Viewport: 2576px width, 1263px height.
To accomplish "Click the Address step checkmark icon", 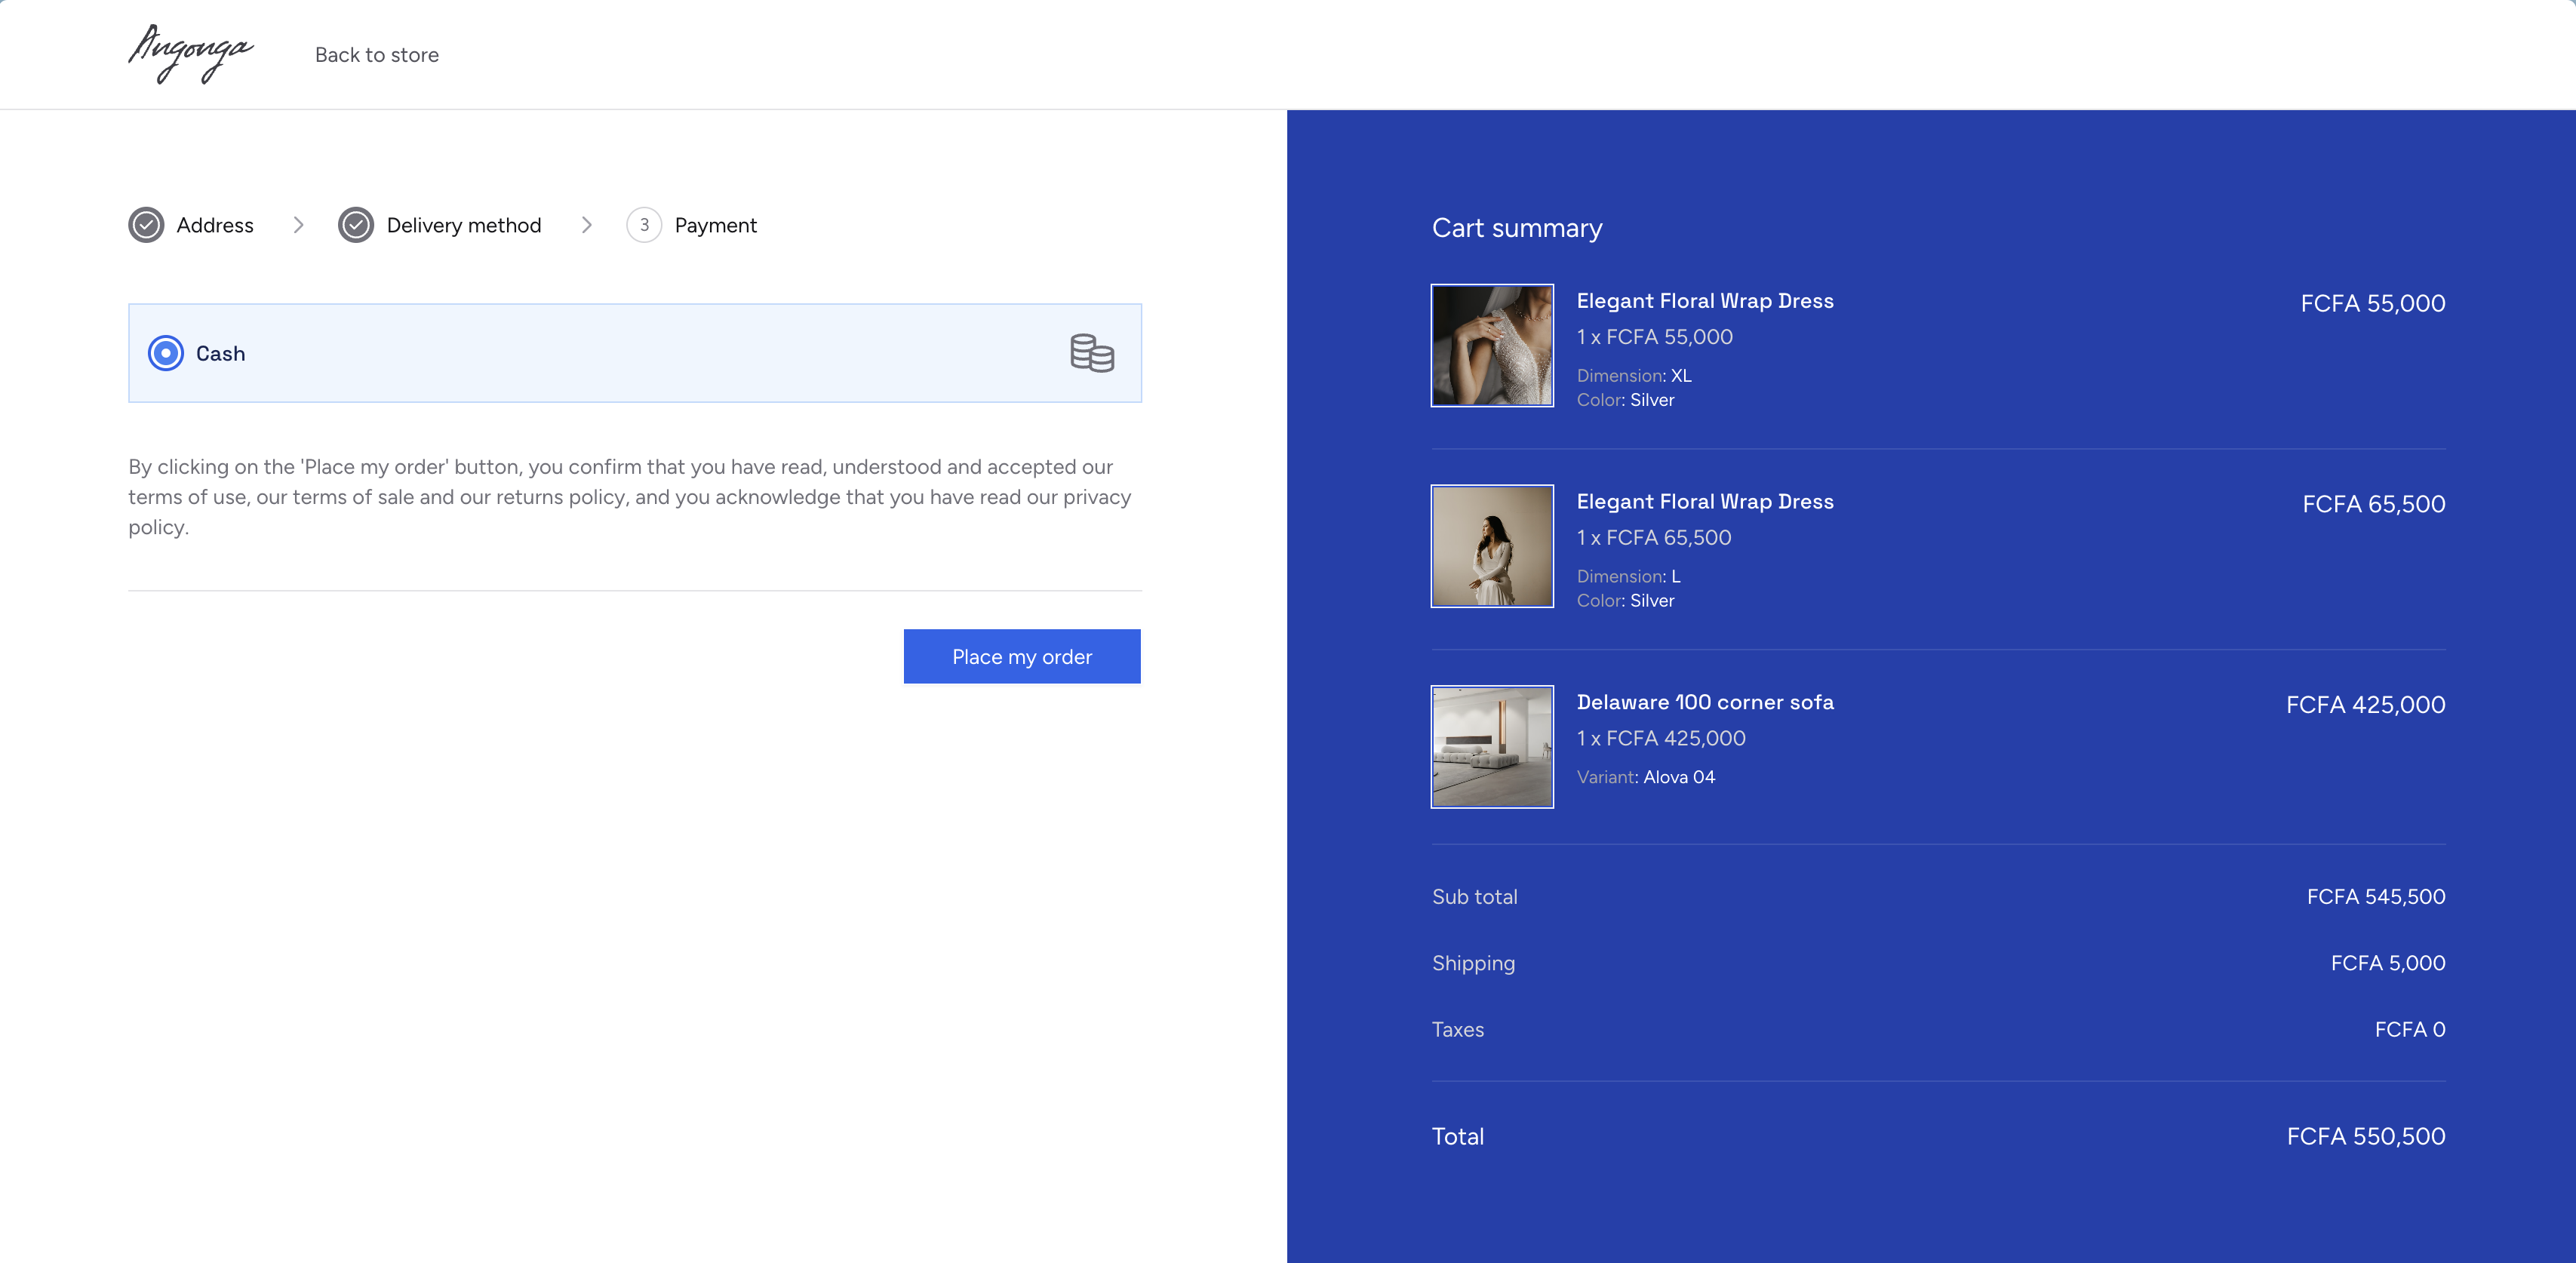I will [x=146, y=225].
